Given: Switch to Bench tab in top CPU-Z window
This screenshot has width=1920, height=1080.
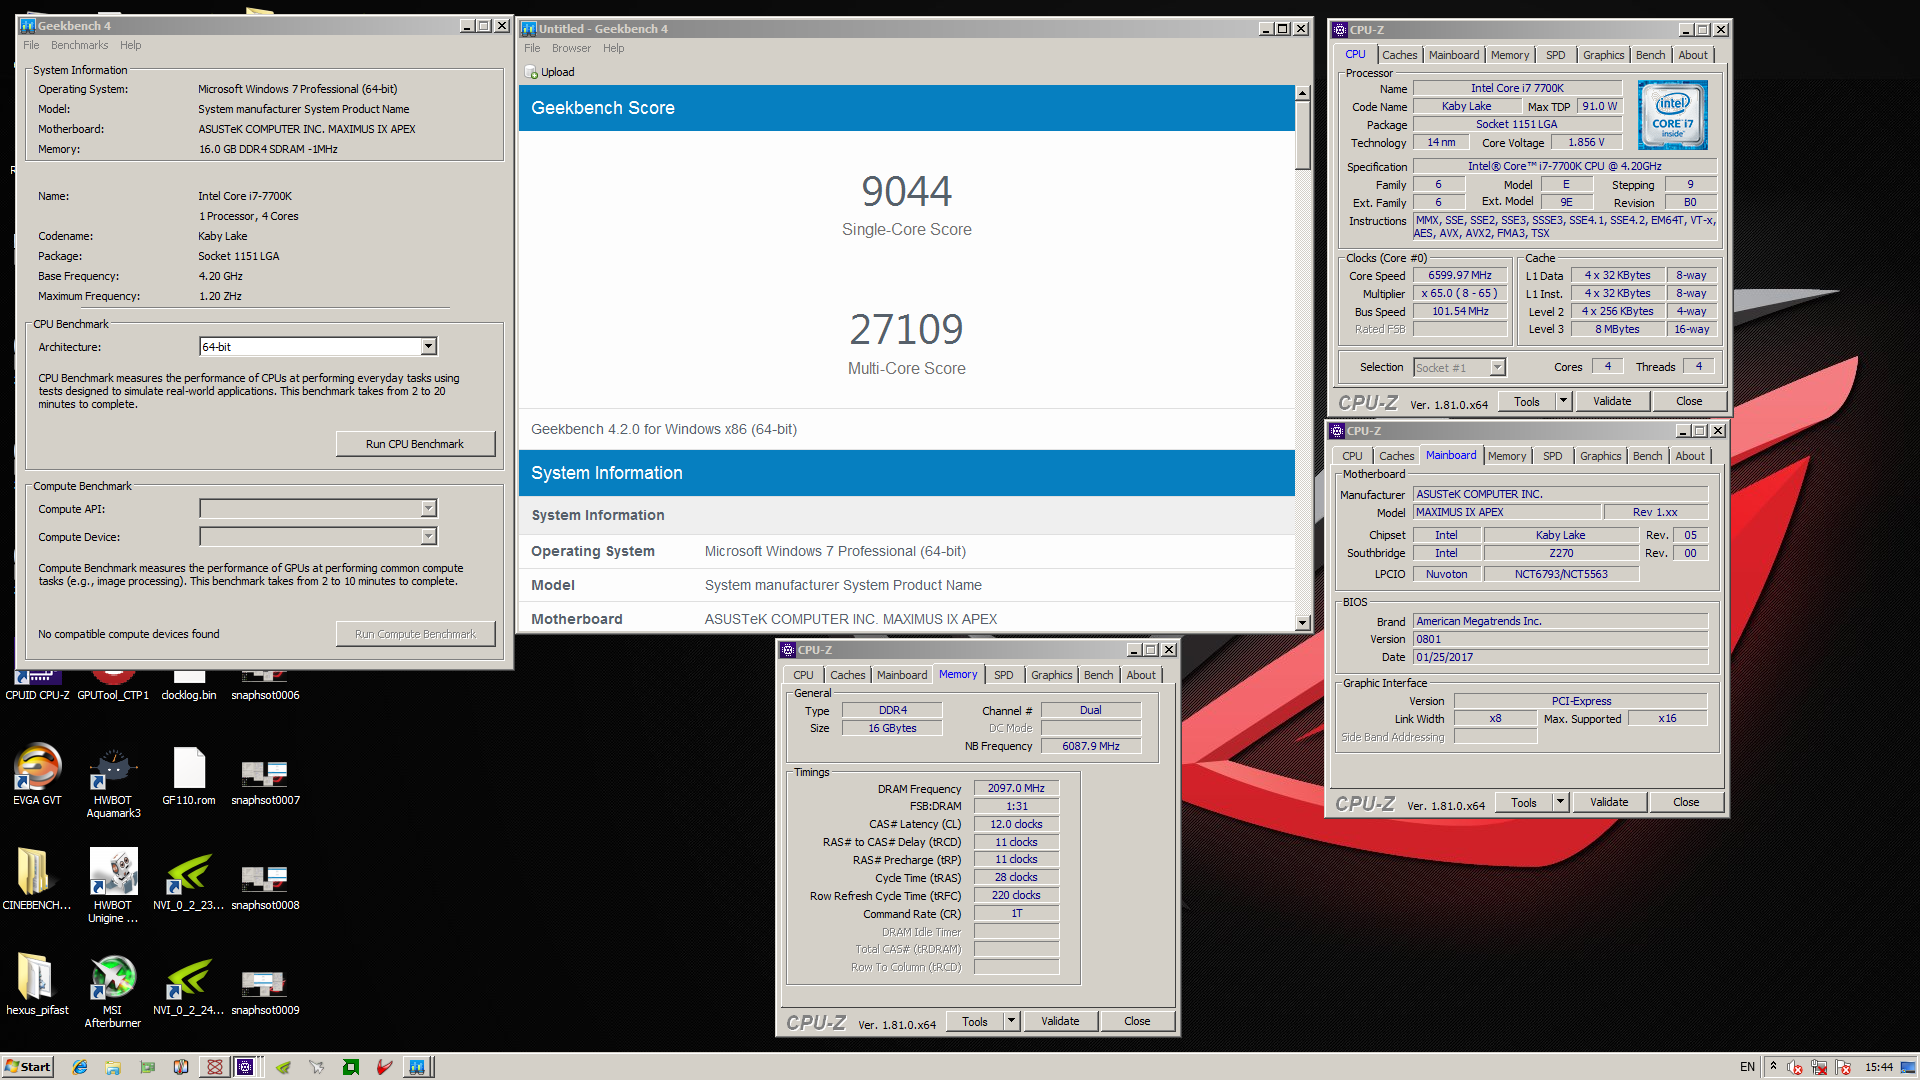Looking at the screenshot, I should [x=1650, y=55].
